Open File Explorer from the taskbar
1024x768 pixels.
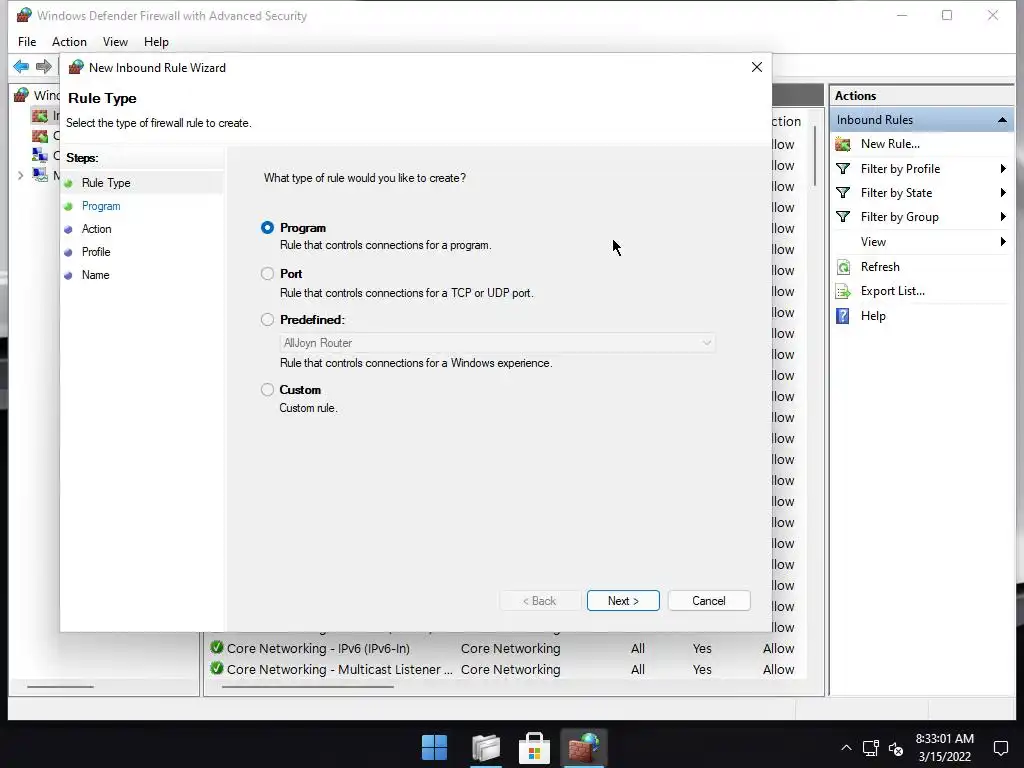coord(486,748)
